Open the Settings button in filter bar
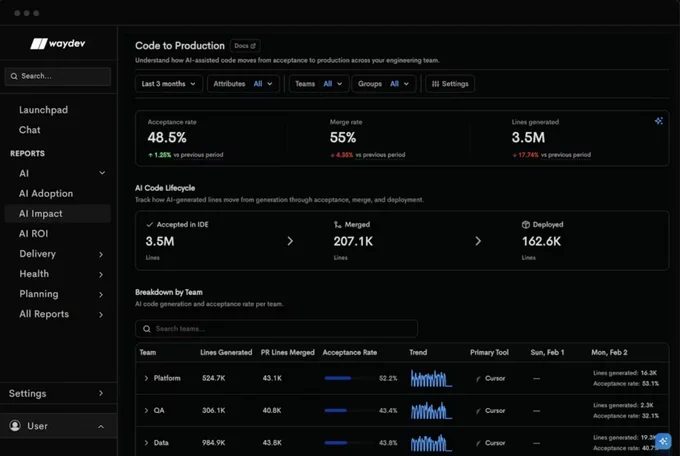Screen dimensions: 680x456 pos(450,84)
